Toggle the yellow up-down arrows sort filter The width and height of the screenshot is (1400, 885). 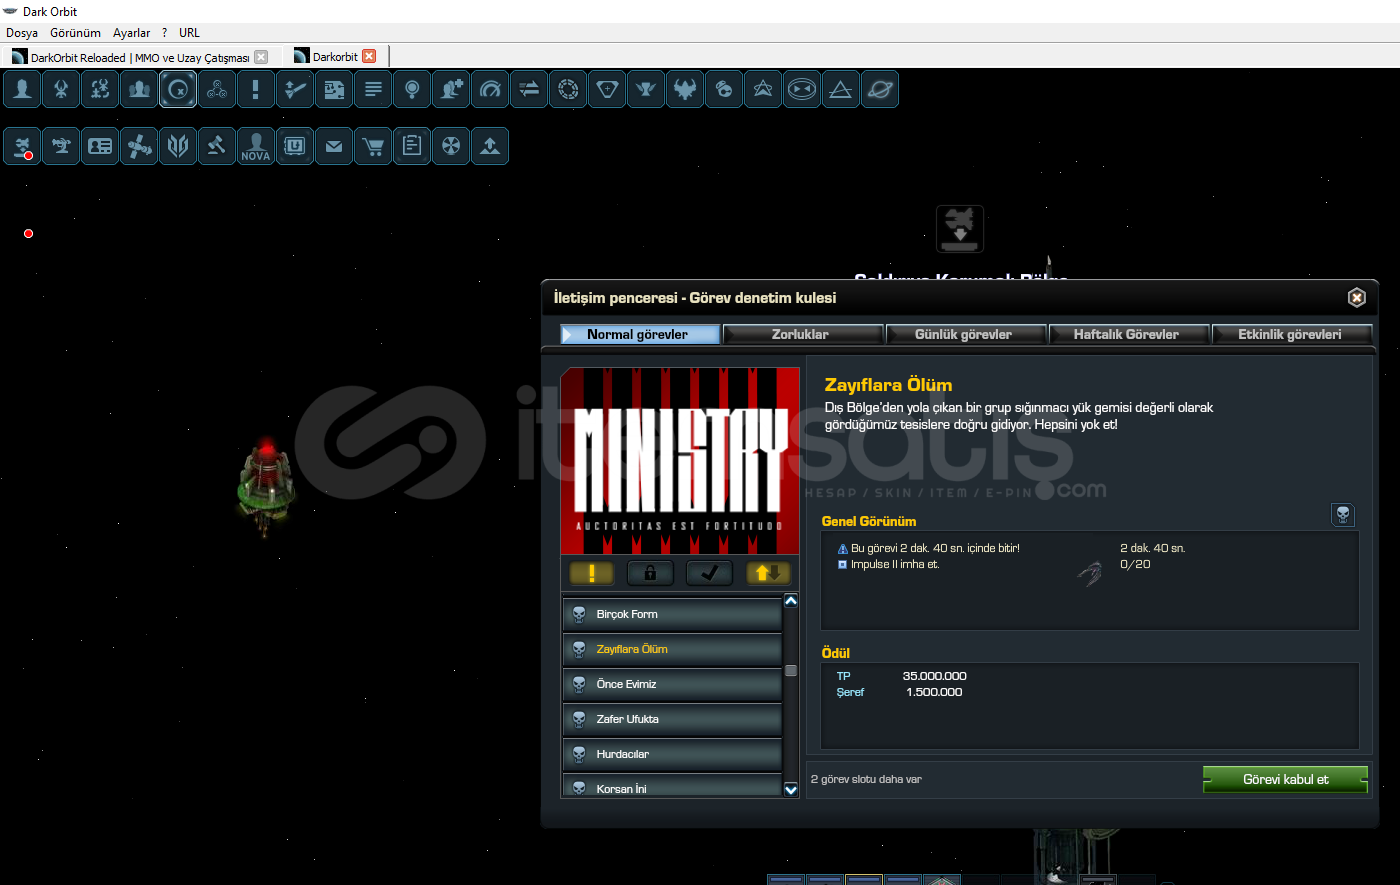pyautogui.click(x=768, y=573)
